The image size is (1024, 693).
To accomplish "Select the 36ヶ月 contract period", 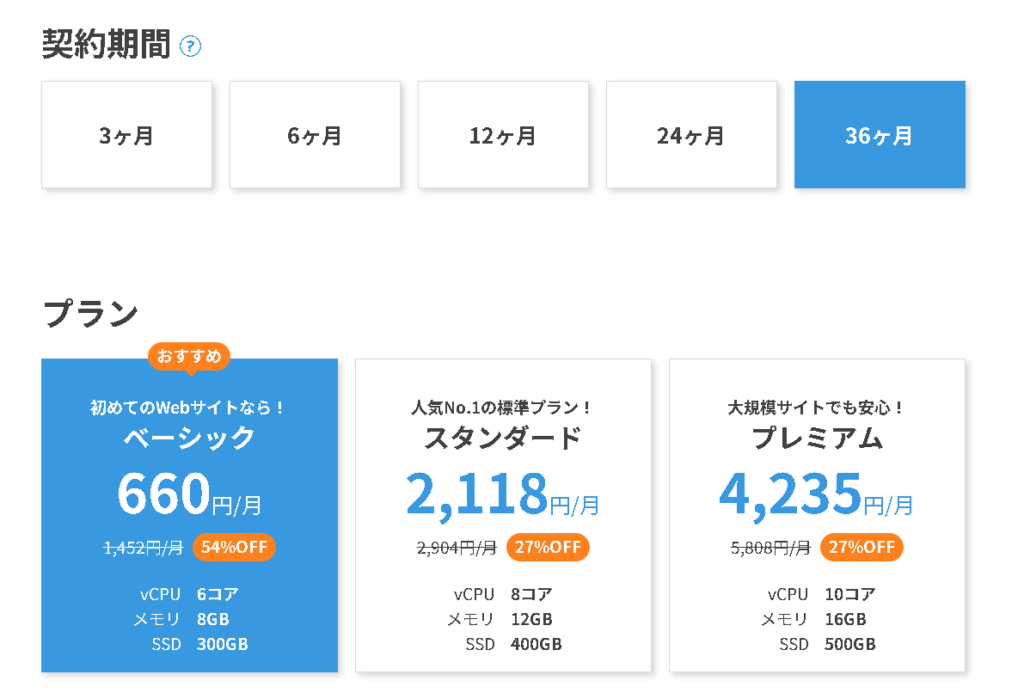I will [x=880, y=135].
